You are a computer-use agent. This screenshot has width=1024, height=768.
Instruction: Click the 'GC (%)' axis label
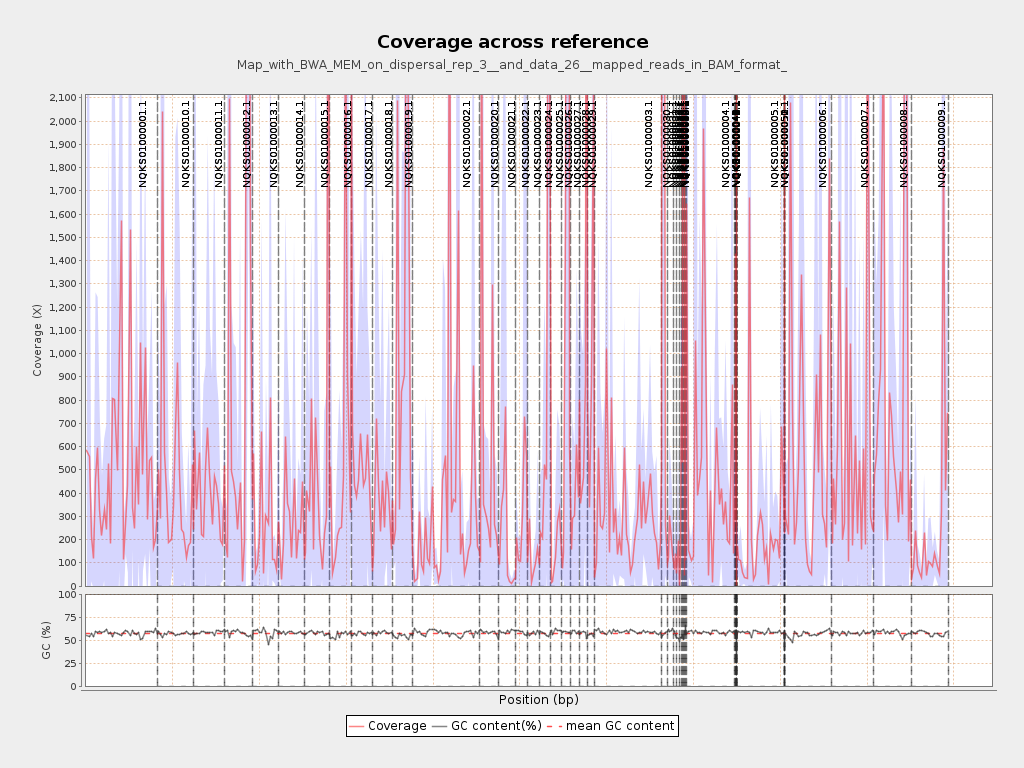(46, 640)
